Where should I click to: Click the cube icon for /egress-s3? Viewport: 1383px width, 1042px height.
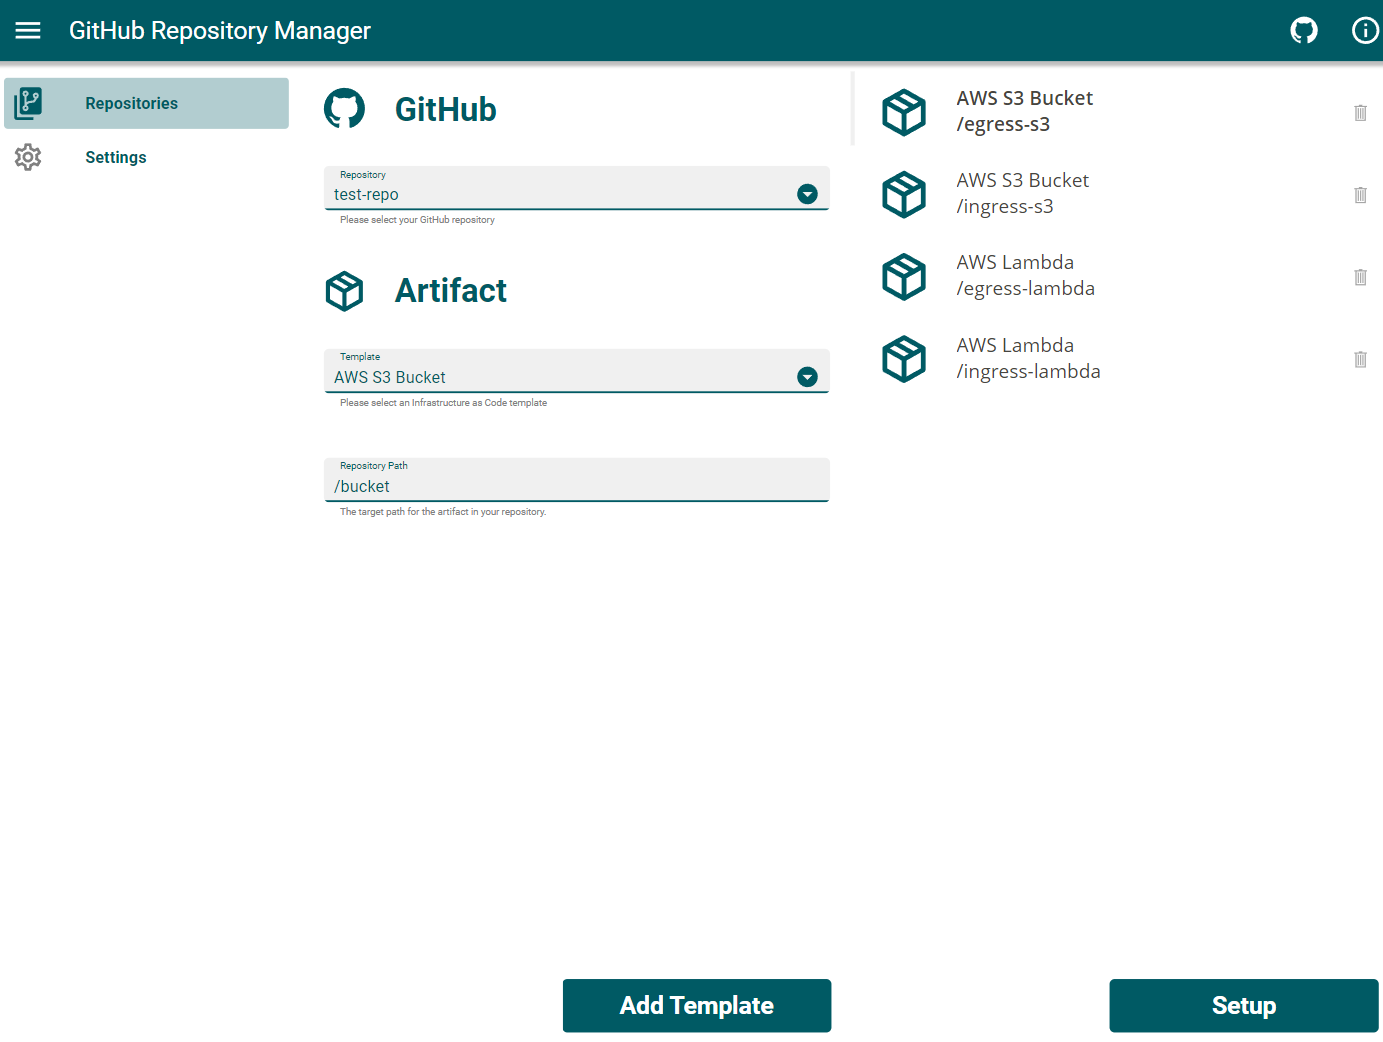[x=904, y=112]
